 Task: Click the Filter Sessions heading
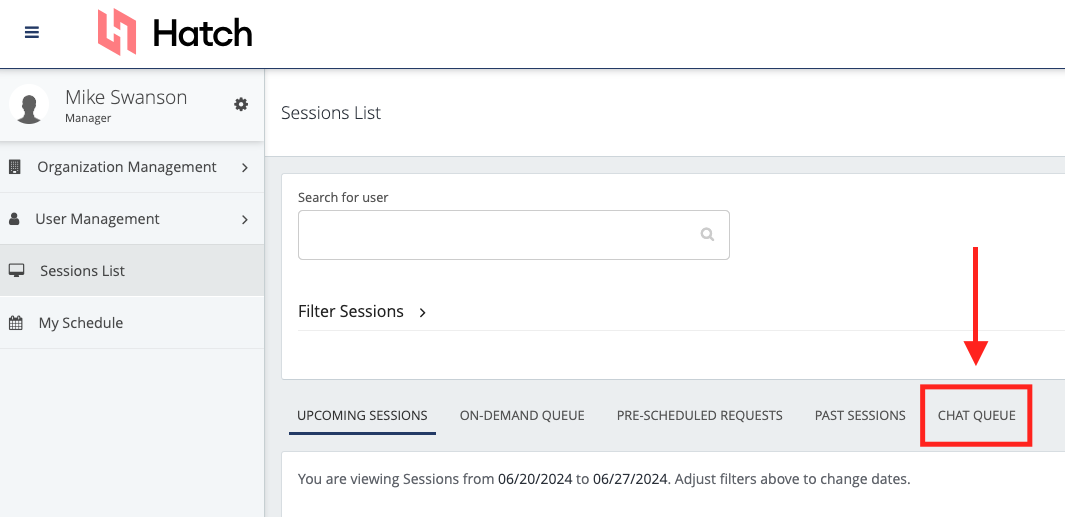coord(350,312)
